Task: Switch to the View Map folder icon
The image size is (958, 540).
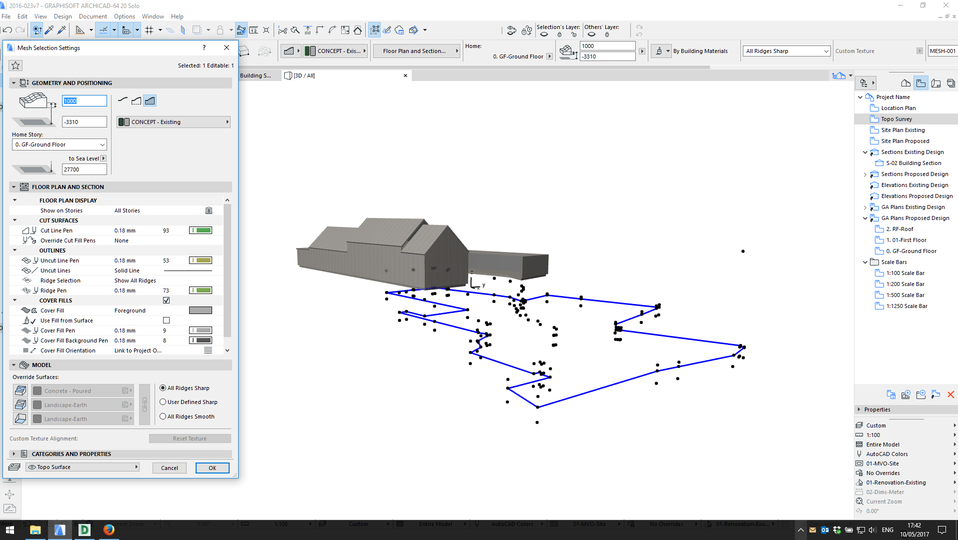Action: tap(921, 83)
